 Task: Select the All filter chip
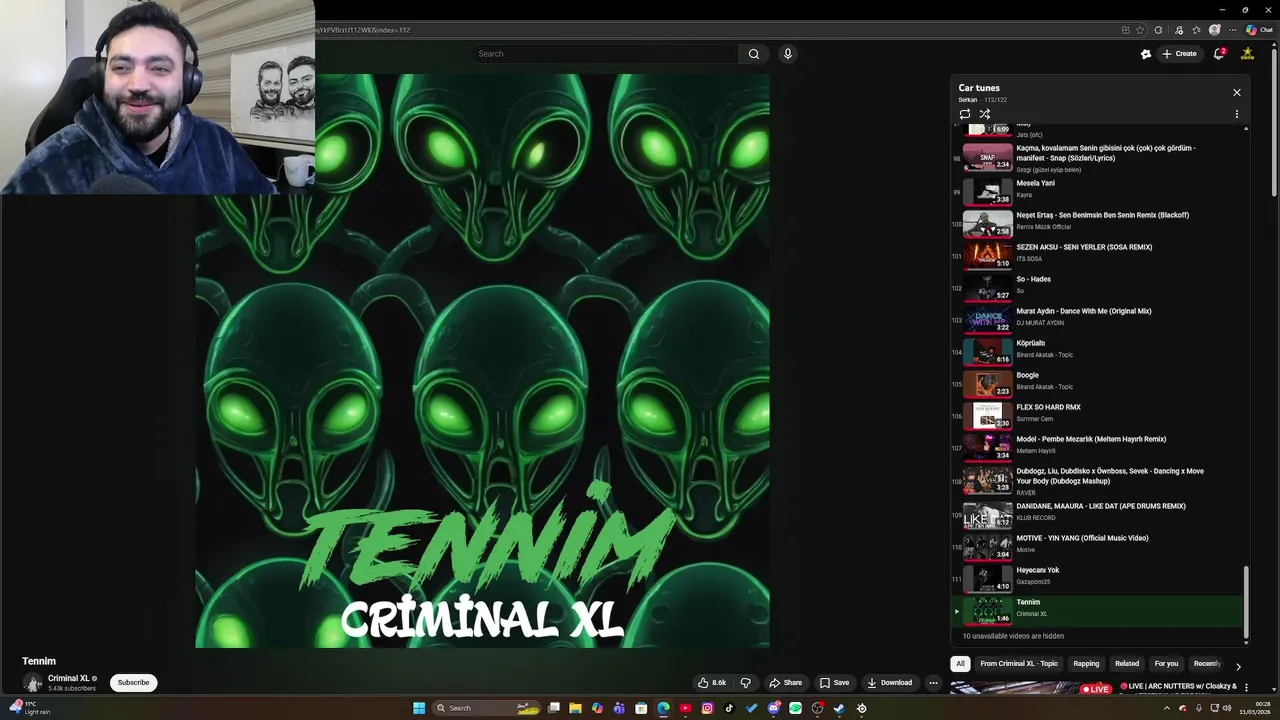[960, 664]
